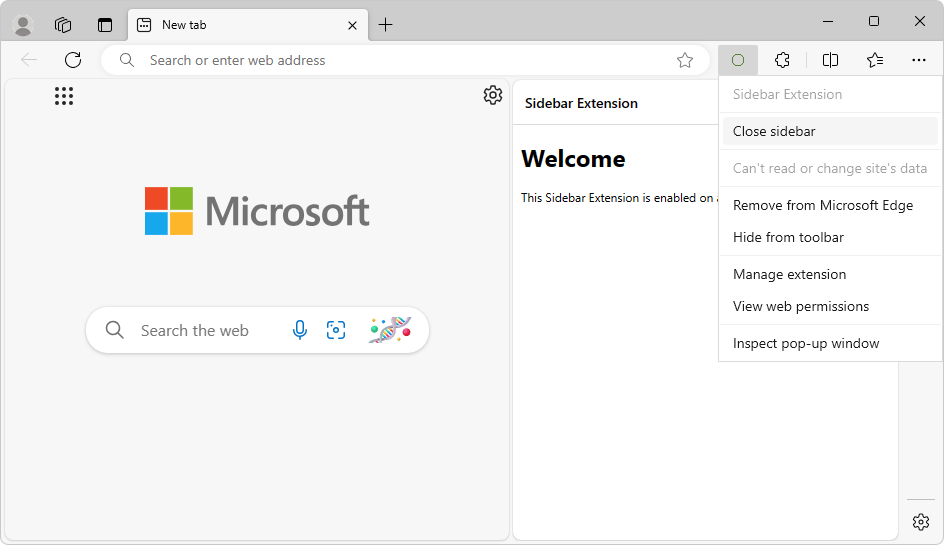The width and height of the screenshot is (944, 545).
Task: Close the New tab tab
Action: pyautogui.click(x=352, y=25)
